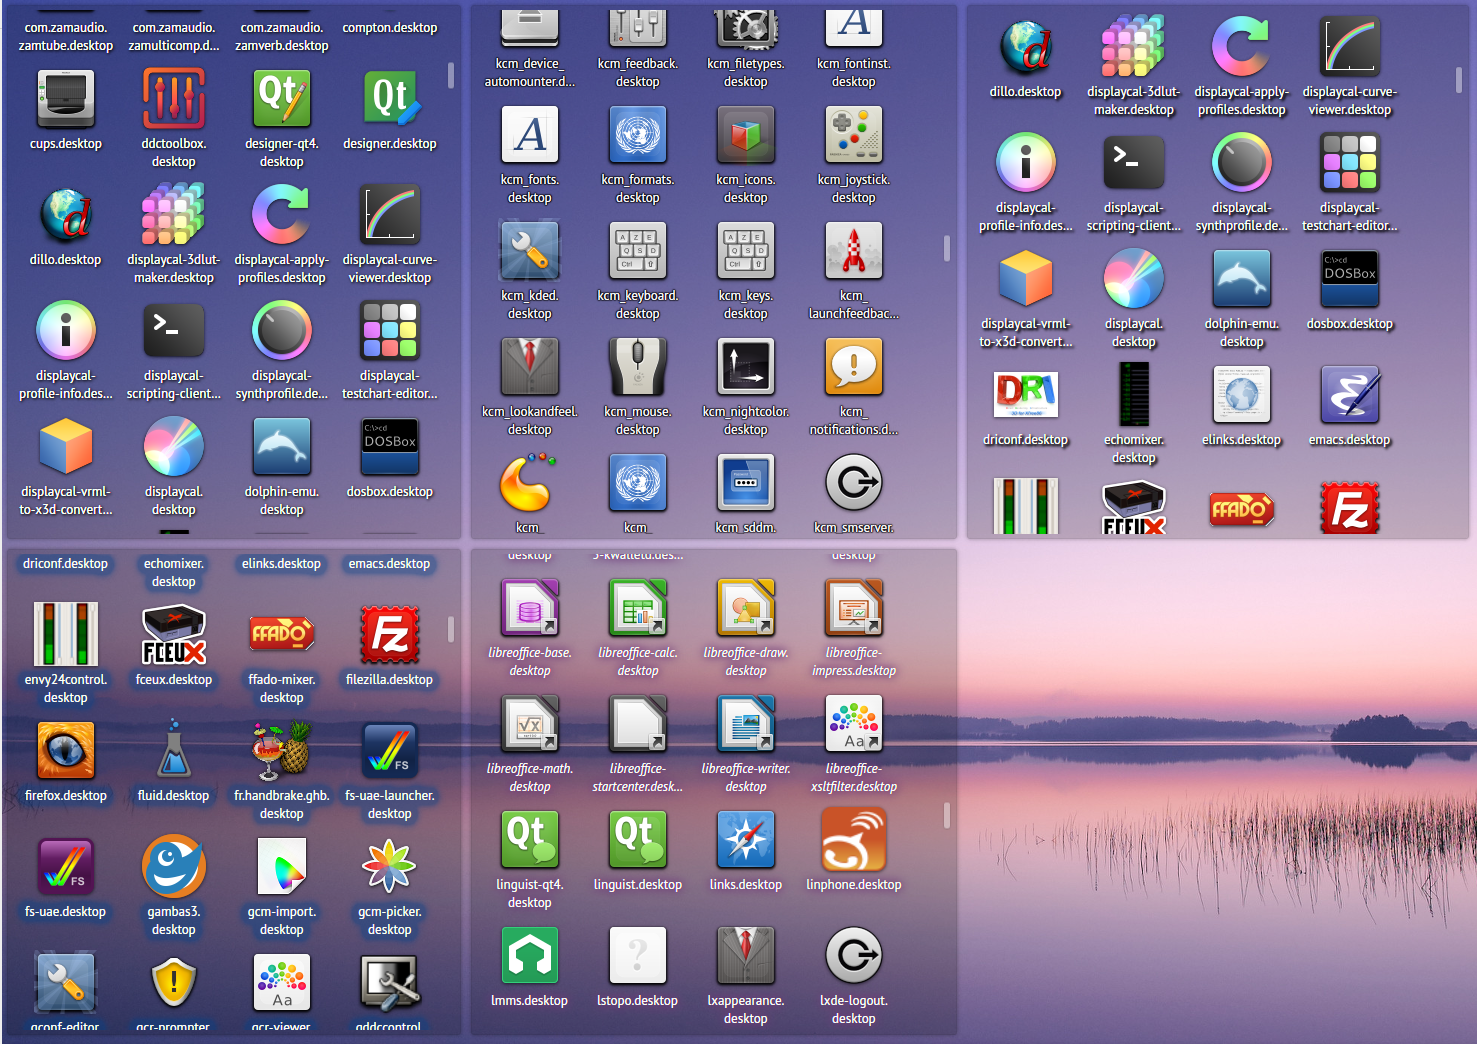Open libreoffice-impress.desktop
The width and height of the screenshot is (1477, 1044).
click(x=854, y=608)
